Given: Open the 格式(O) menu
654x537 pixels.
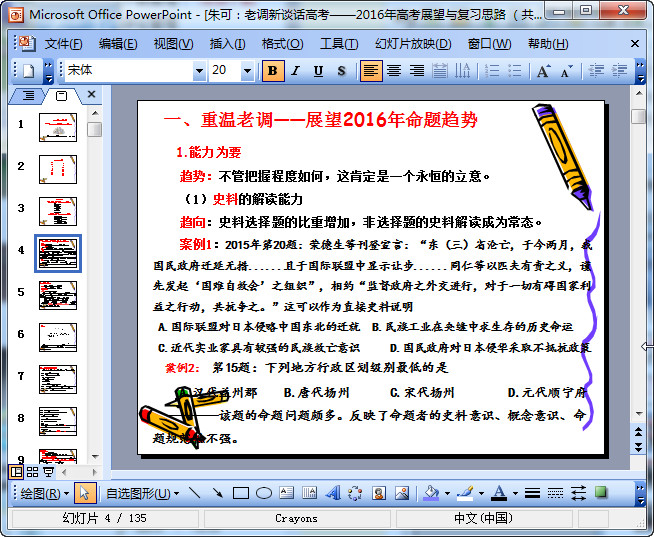Looking at the screenshot, I should [x=282, y=44].
